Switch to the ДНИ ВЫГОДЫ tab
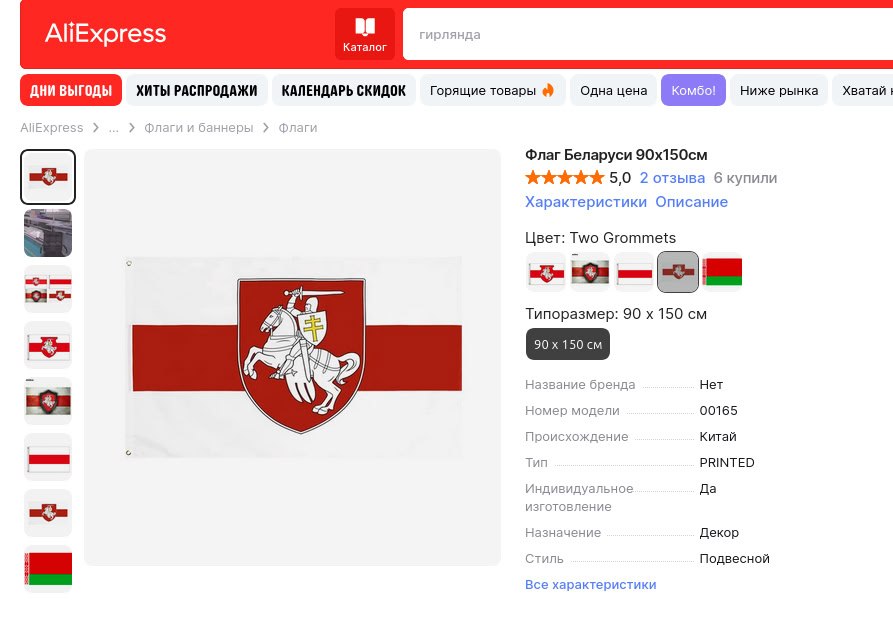Screen dimensions: 893x632 [x=71, y=90]
